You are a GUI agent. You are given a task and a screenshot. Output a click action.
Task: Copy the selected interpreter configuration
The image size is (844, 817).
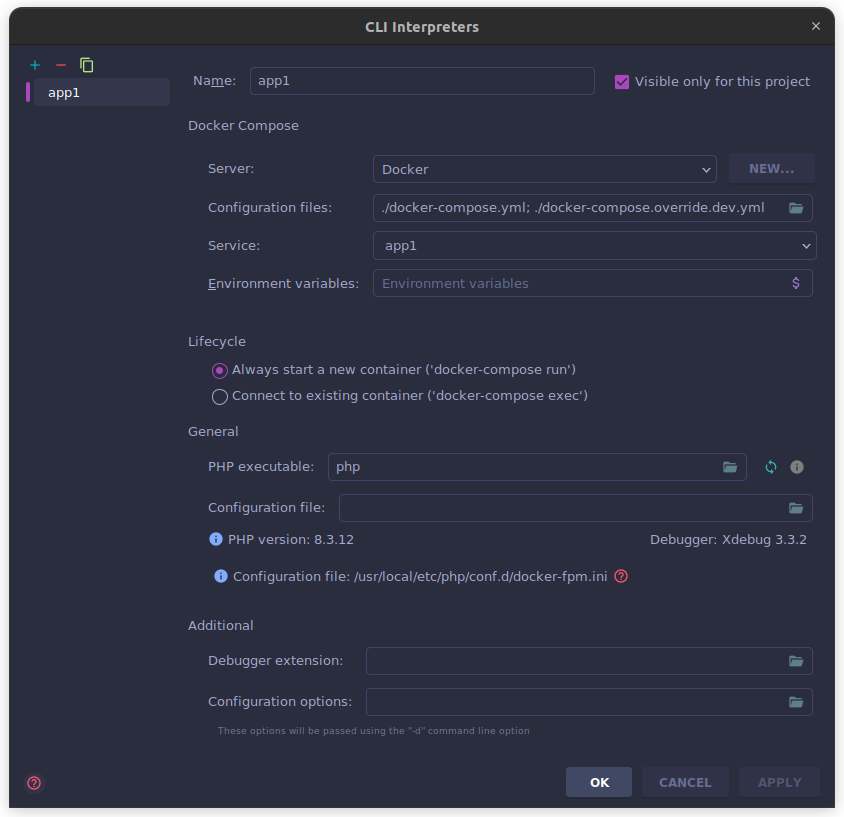click(x=87, y=65)
